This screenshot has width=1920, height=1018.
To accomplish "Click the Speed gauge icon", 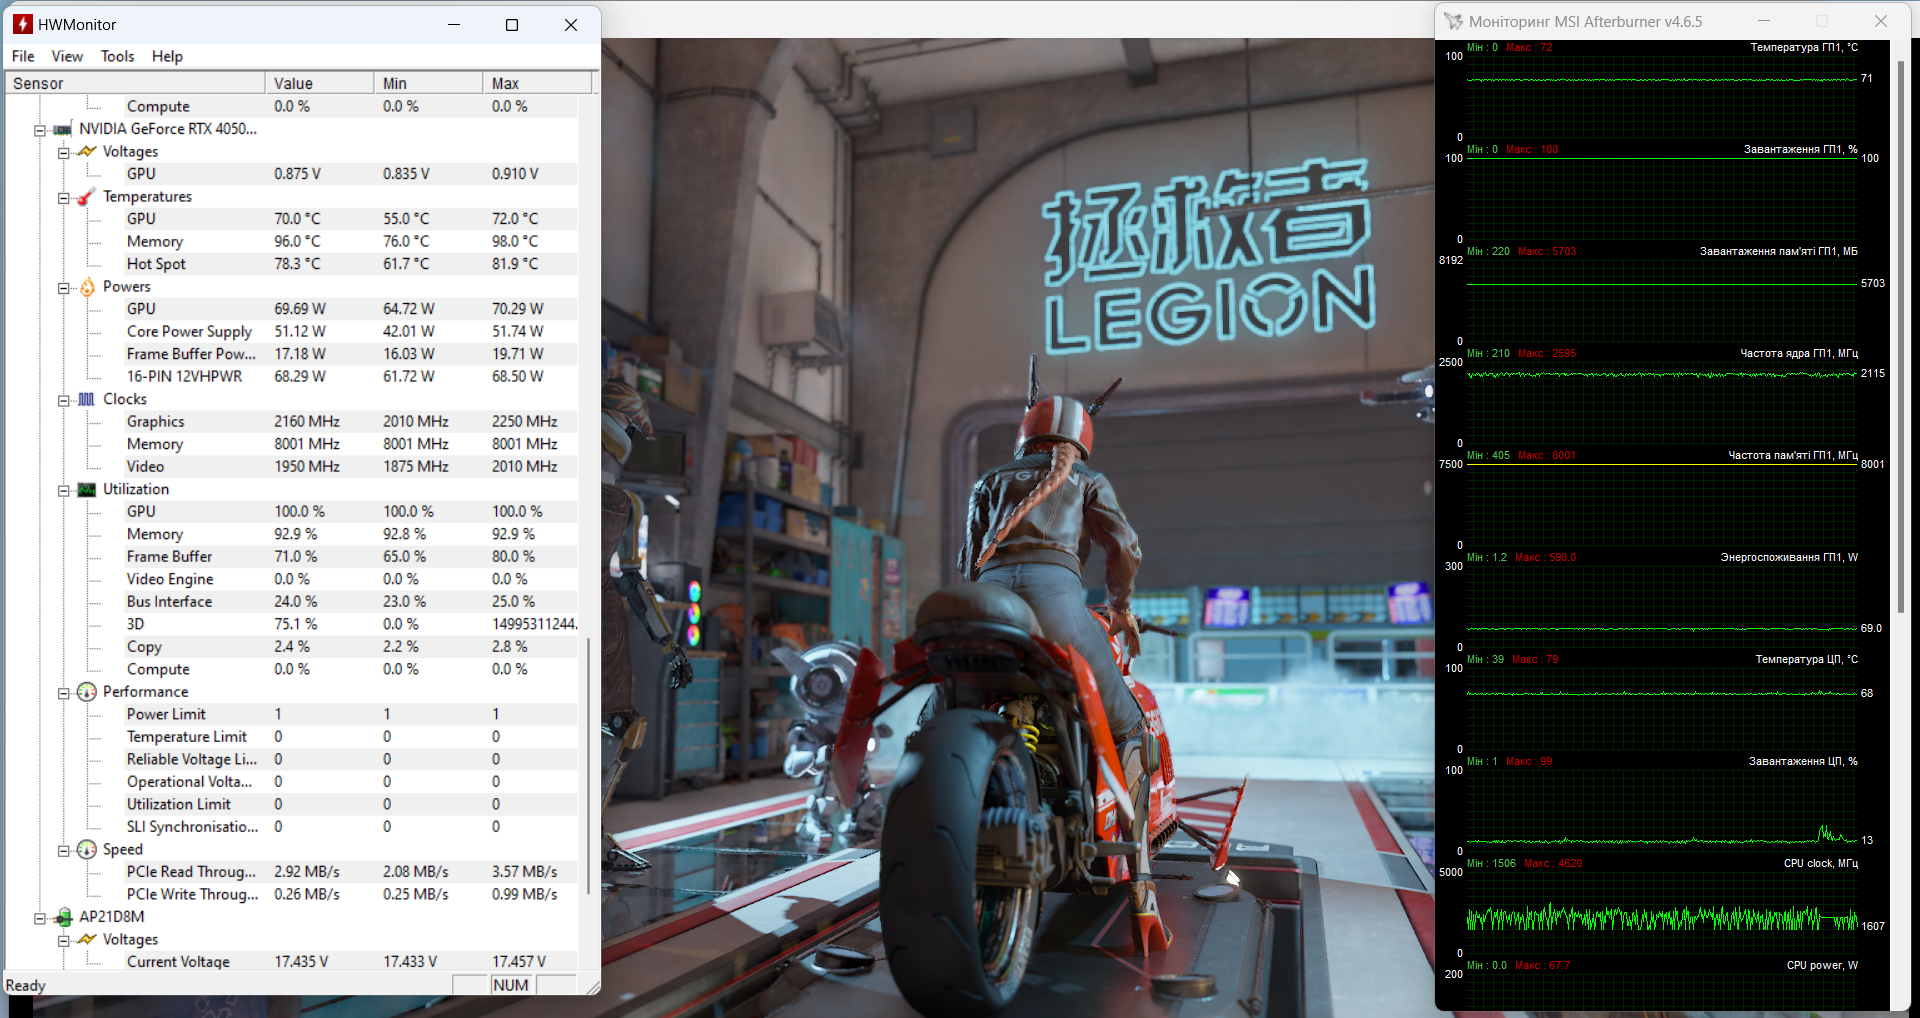I will [87, 850].
